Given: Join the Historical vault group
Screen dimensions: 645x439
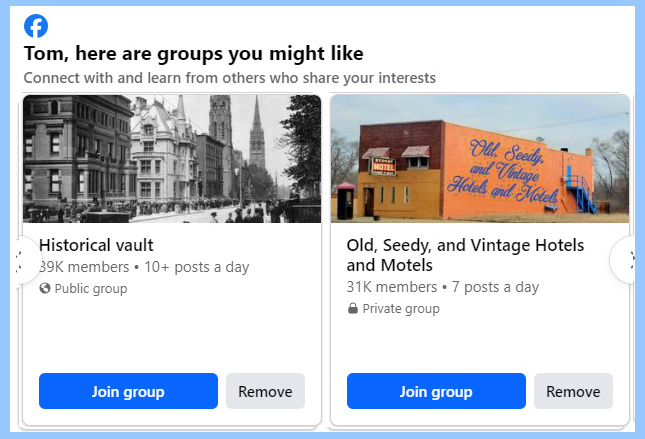Looking at the screenshot, I should 128,391.
